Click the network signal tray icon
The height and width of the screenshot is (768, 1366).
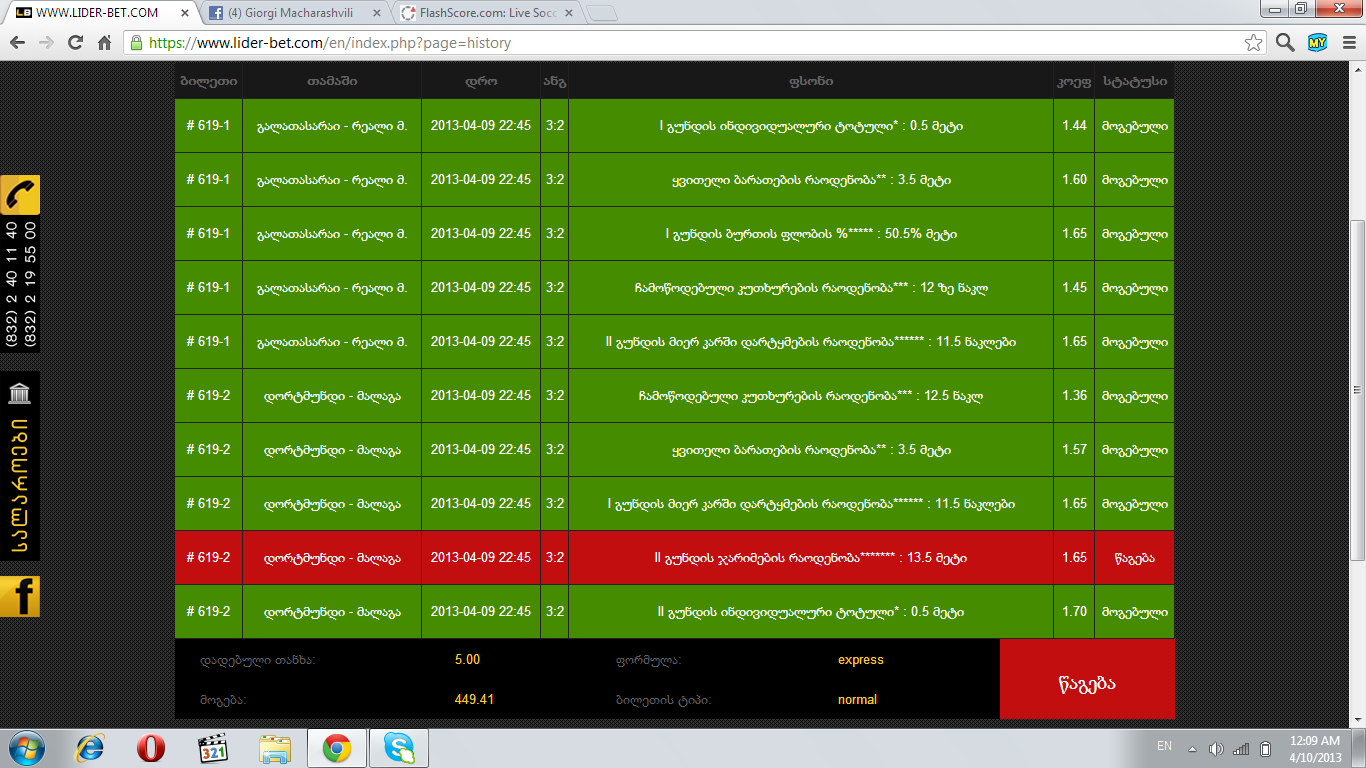1241,749
